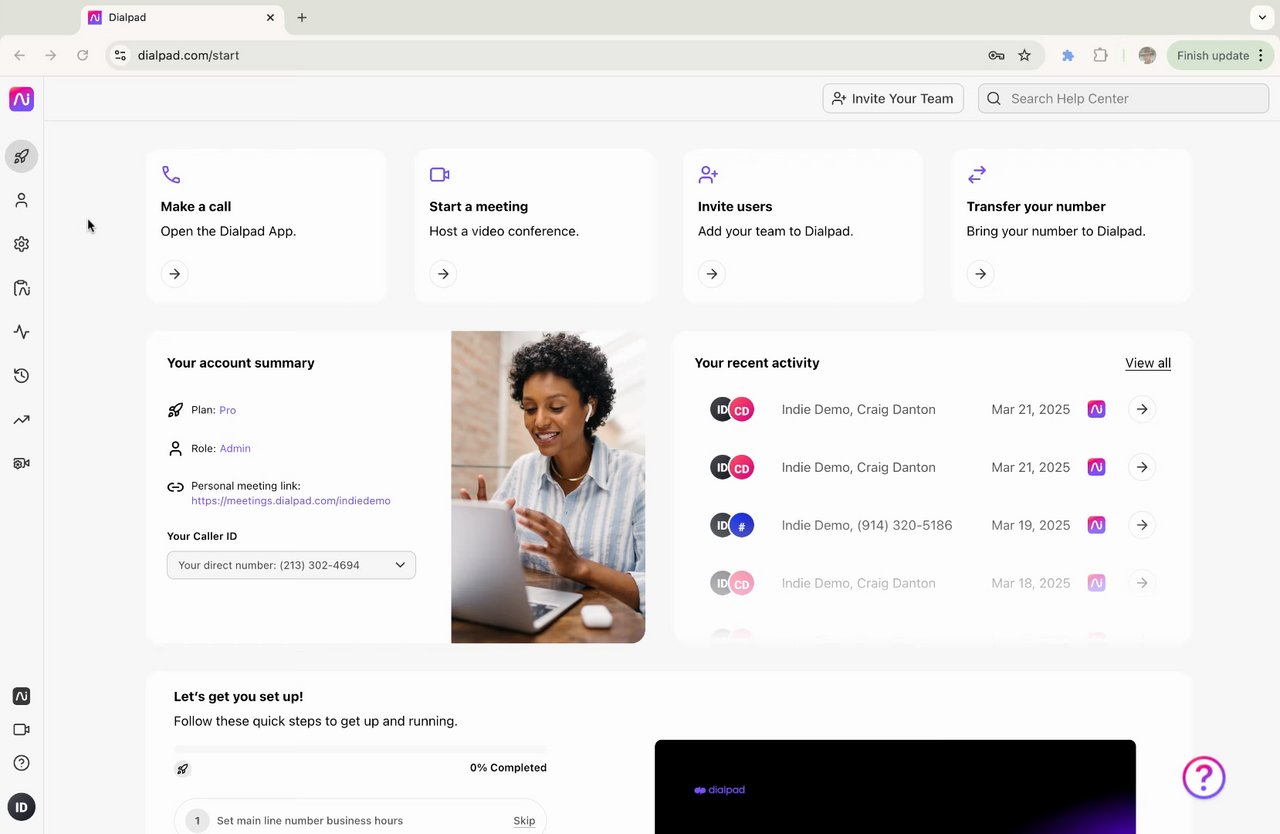Open the pulse activity icon in sidebar
The width and height of the screenshot is (1280, 834).
[x=21, y=332]
